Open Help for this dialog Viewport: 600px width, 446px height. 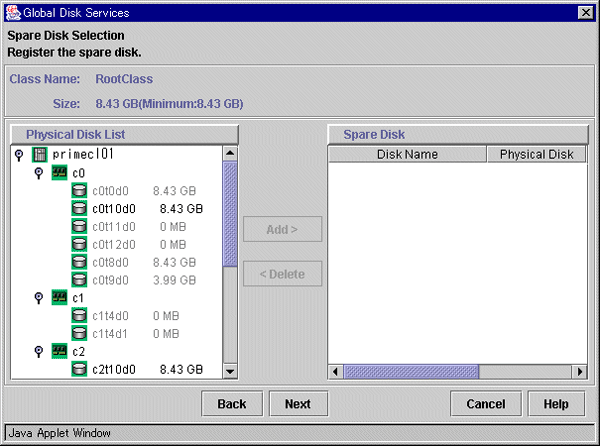pyautogui.click(x=556, y=404)
